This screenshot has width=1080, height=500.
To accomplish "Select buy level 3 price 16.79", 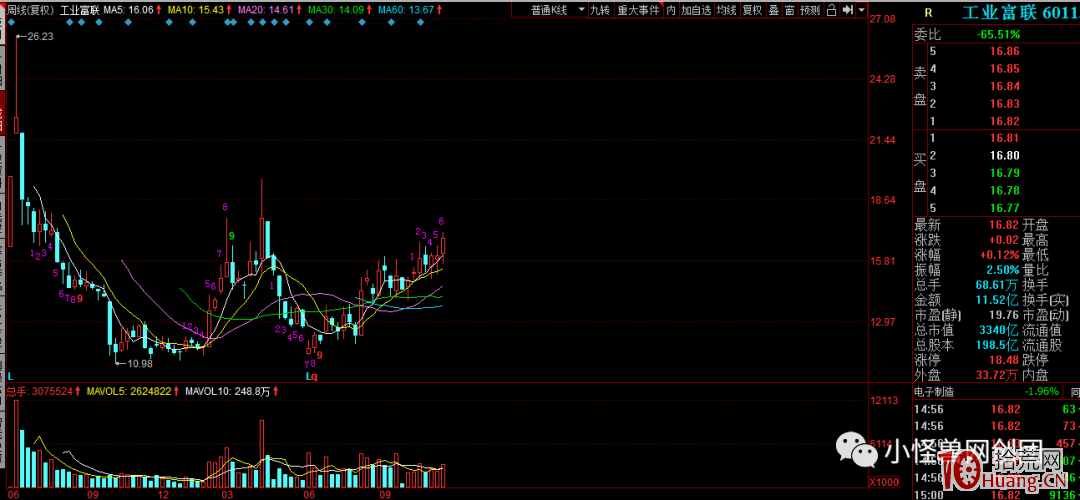I will coord(1004,173).
